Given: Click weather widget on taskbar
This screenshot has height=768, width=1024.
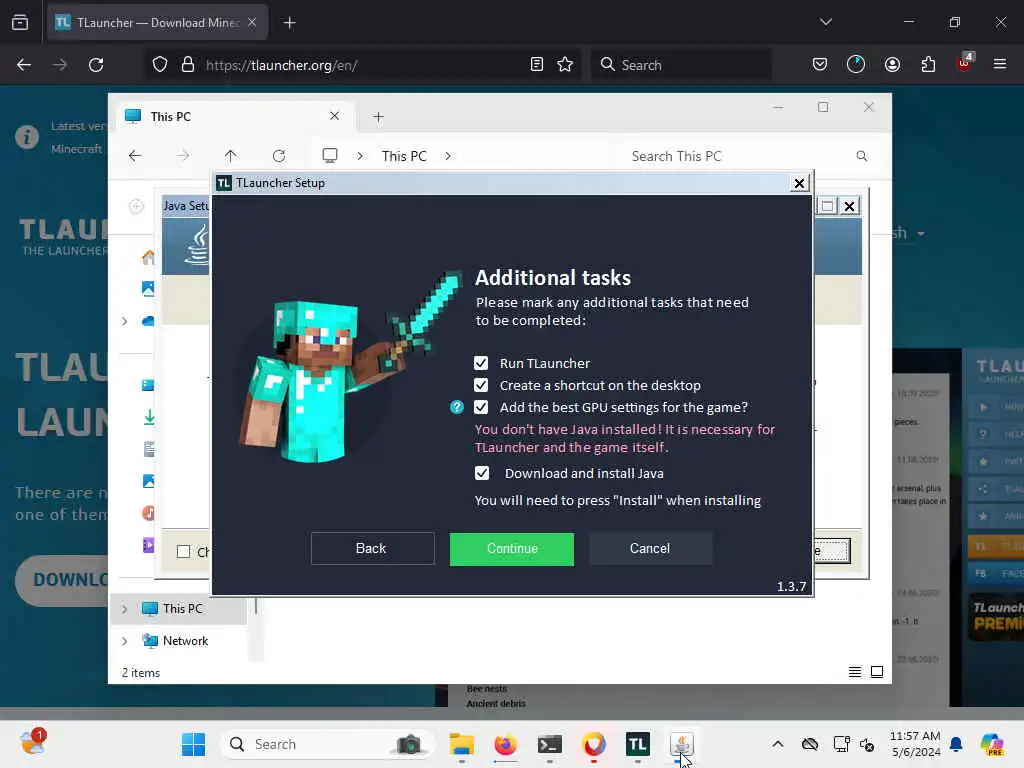Looking at the screenshot, I should (33, 743).
